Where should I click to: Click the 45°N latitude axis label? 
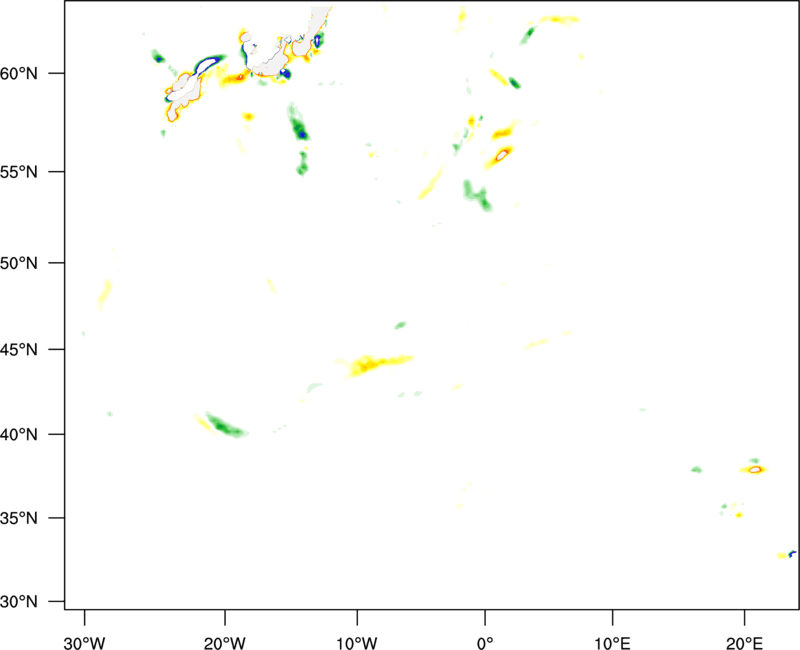click(x=19, y=350)
